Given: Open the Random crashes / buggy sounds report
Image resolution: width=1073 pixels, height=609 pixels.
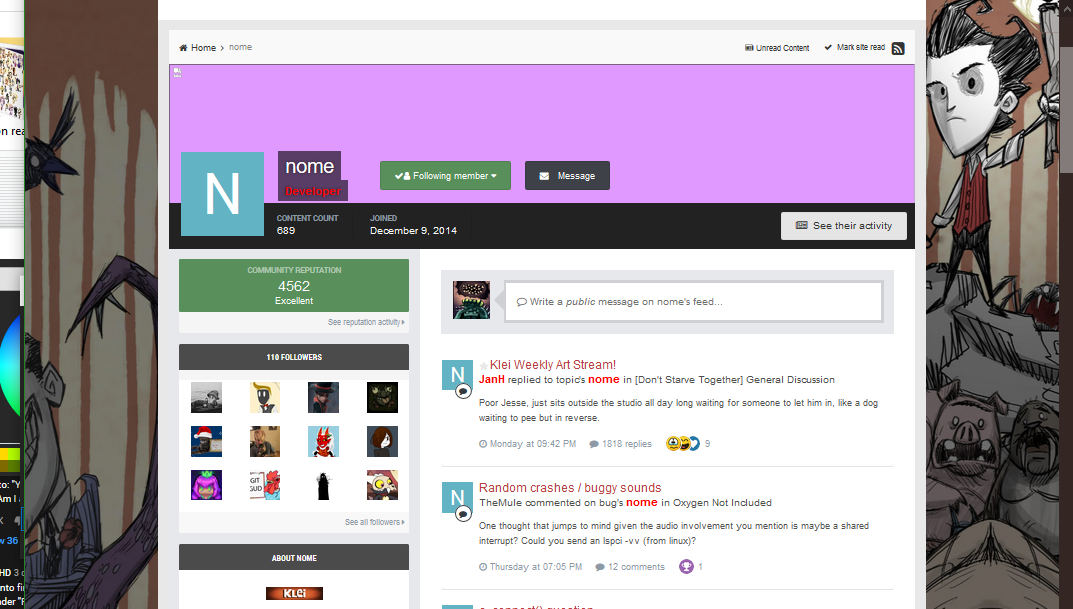Looking at the screenshot, I should (x=570, y=488).
